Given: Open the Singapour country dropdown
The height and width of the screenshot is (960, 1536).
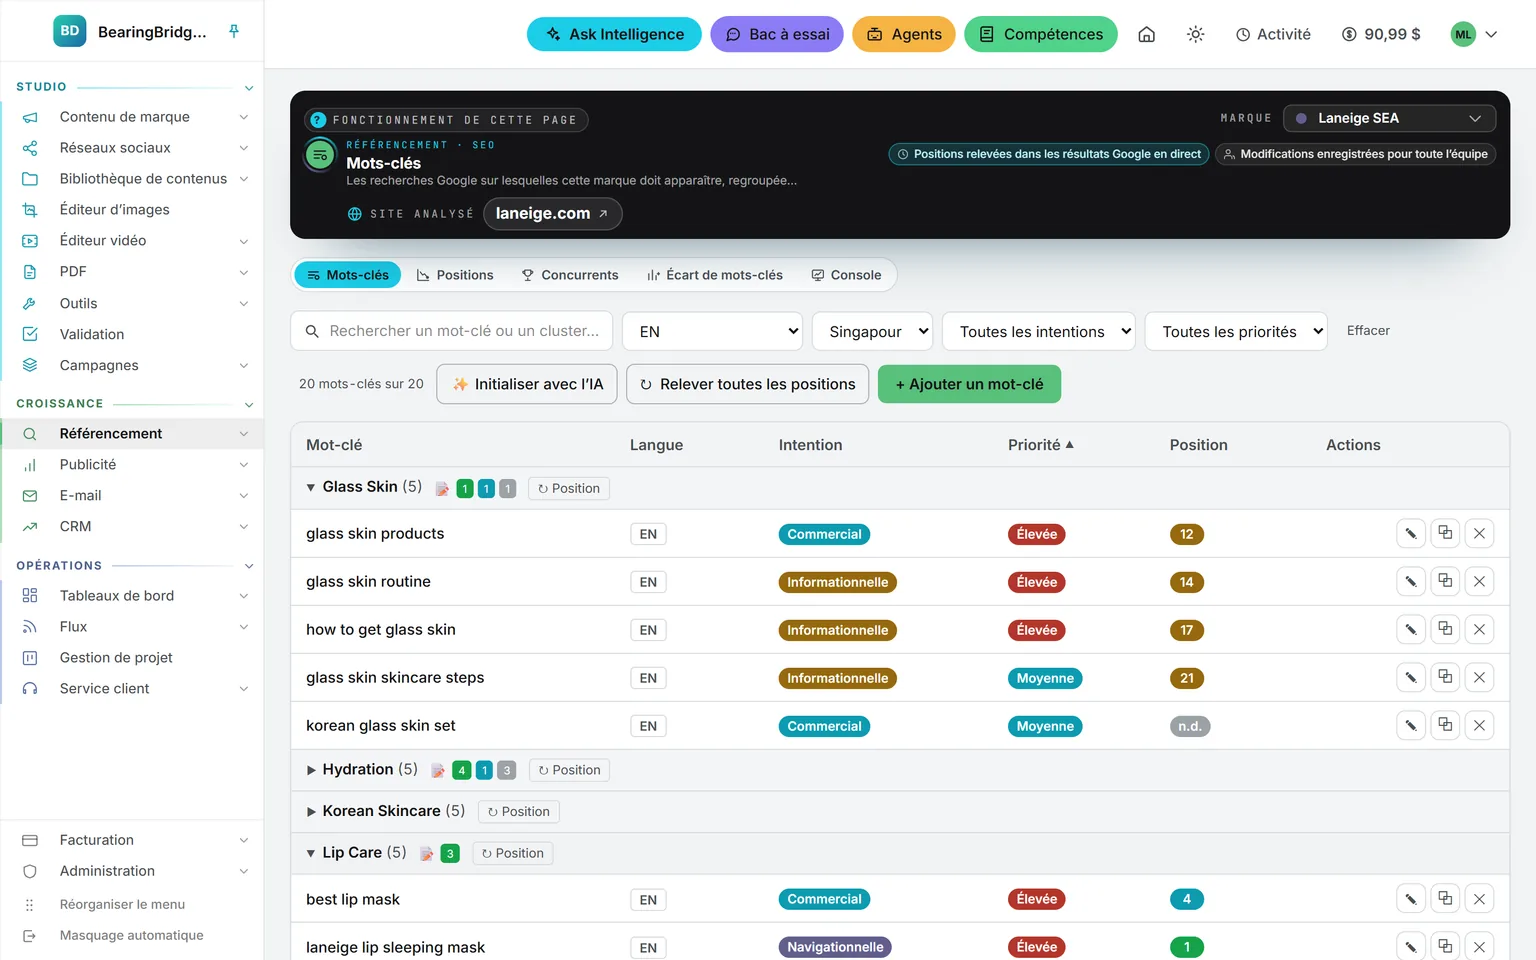Looking at the screenshot, I should point(872,331).
